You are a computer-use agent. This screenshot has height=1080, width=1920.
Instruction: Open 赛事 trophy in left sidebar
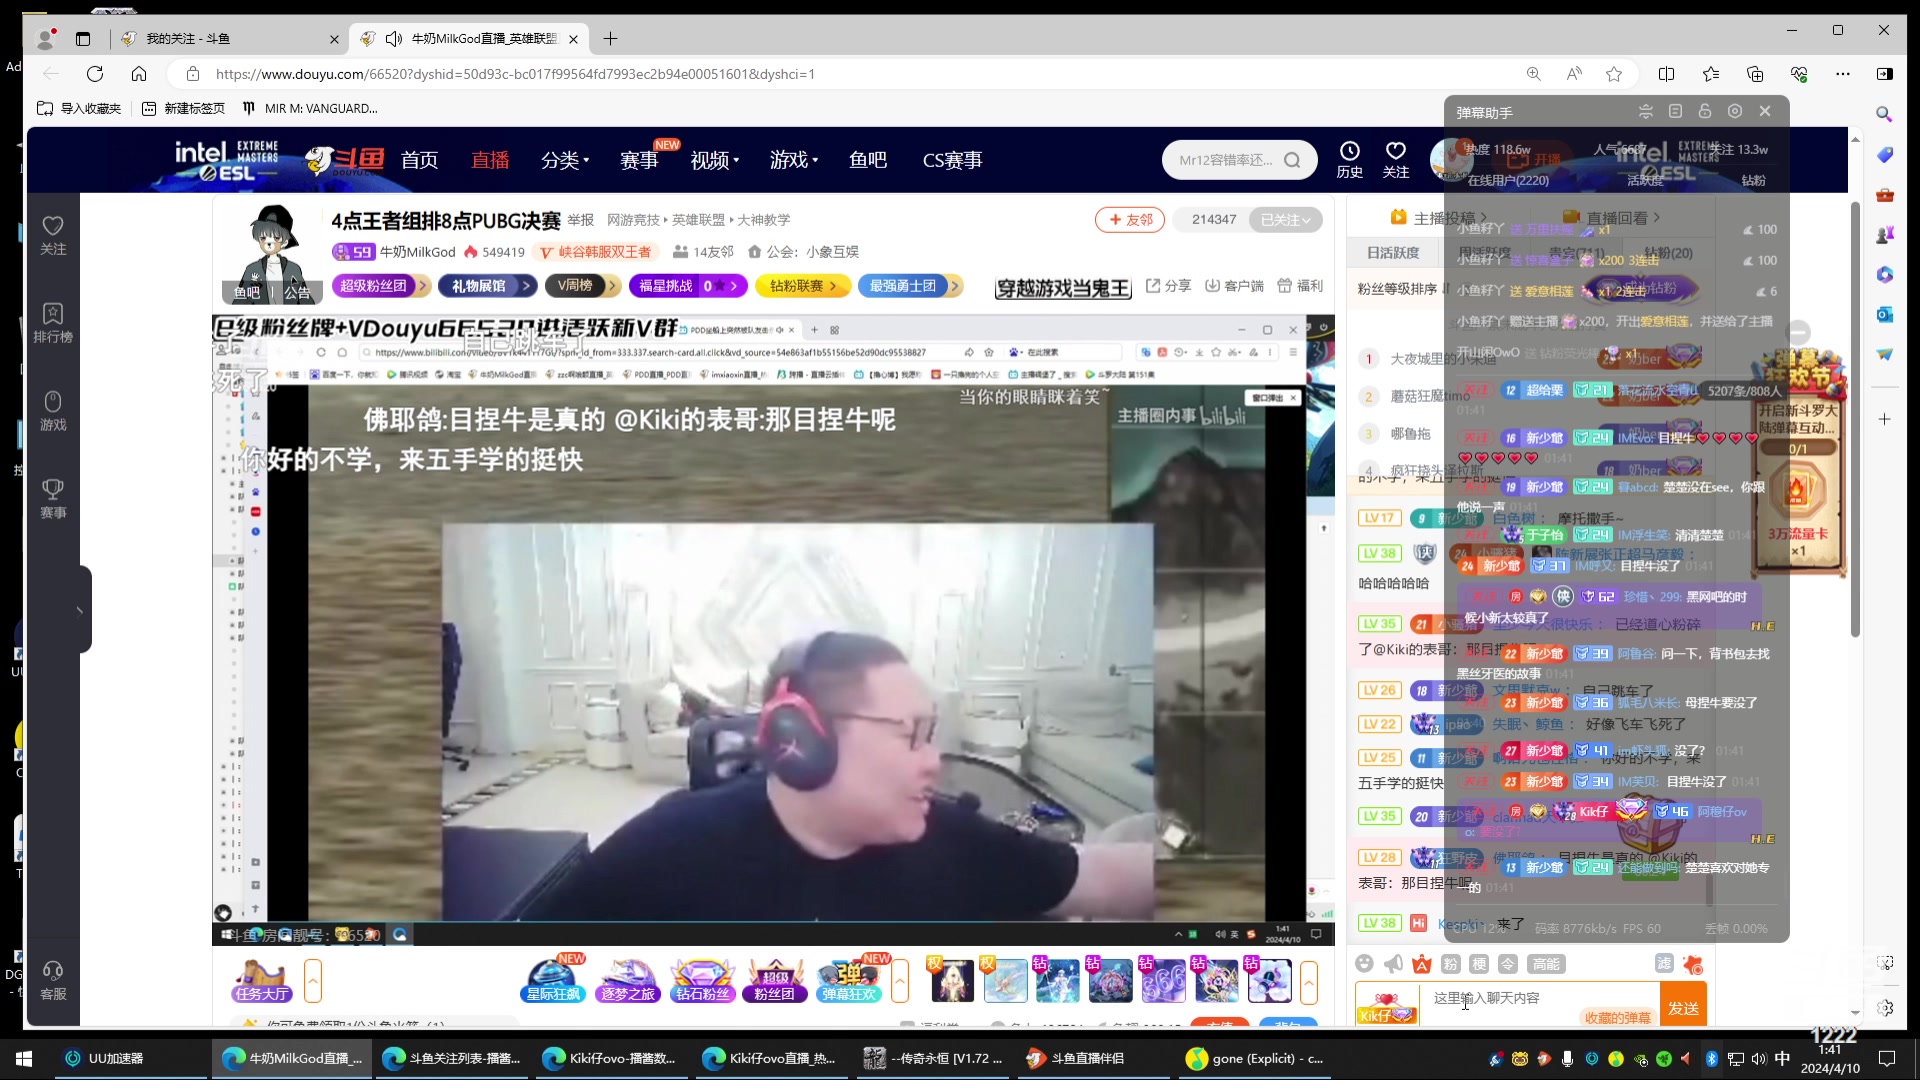(x=53, y=499)
